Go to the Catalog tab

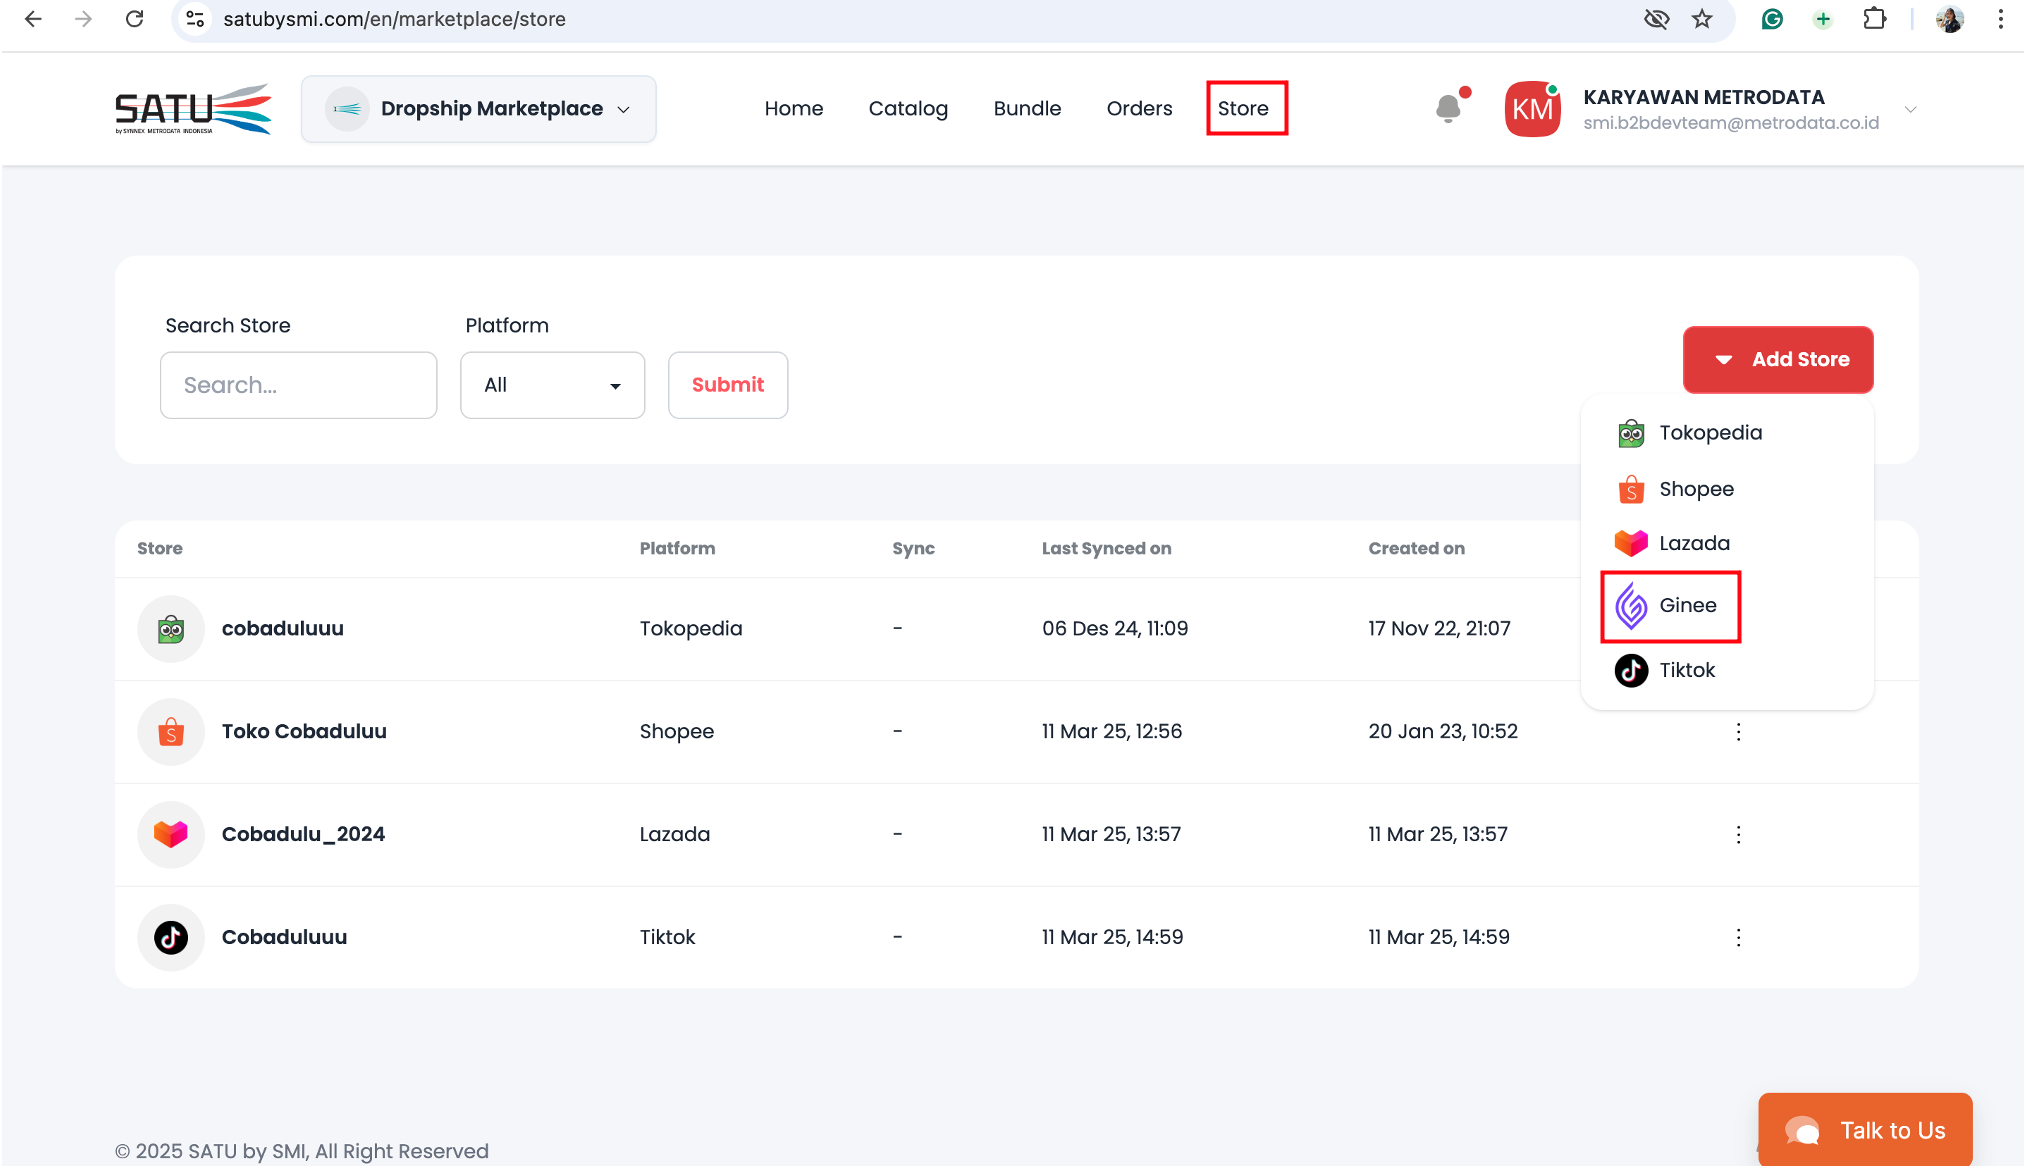[908, 108]
